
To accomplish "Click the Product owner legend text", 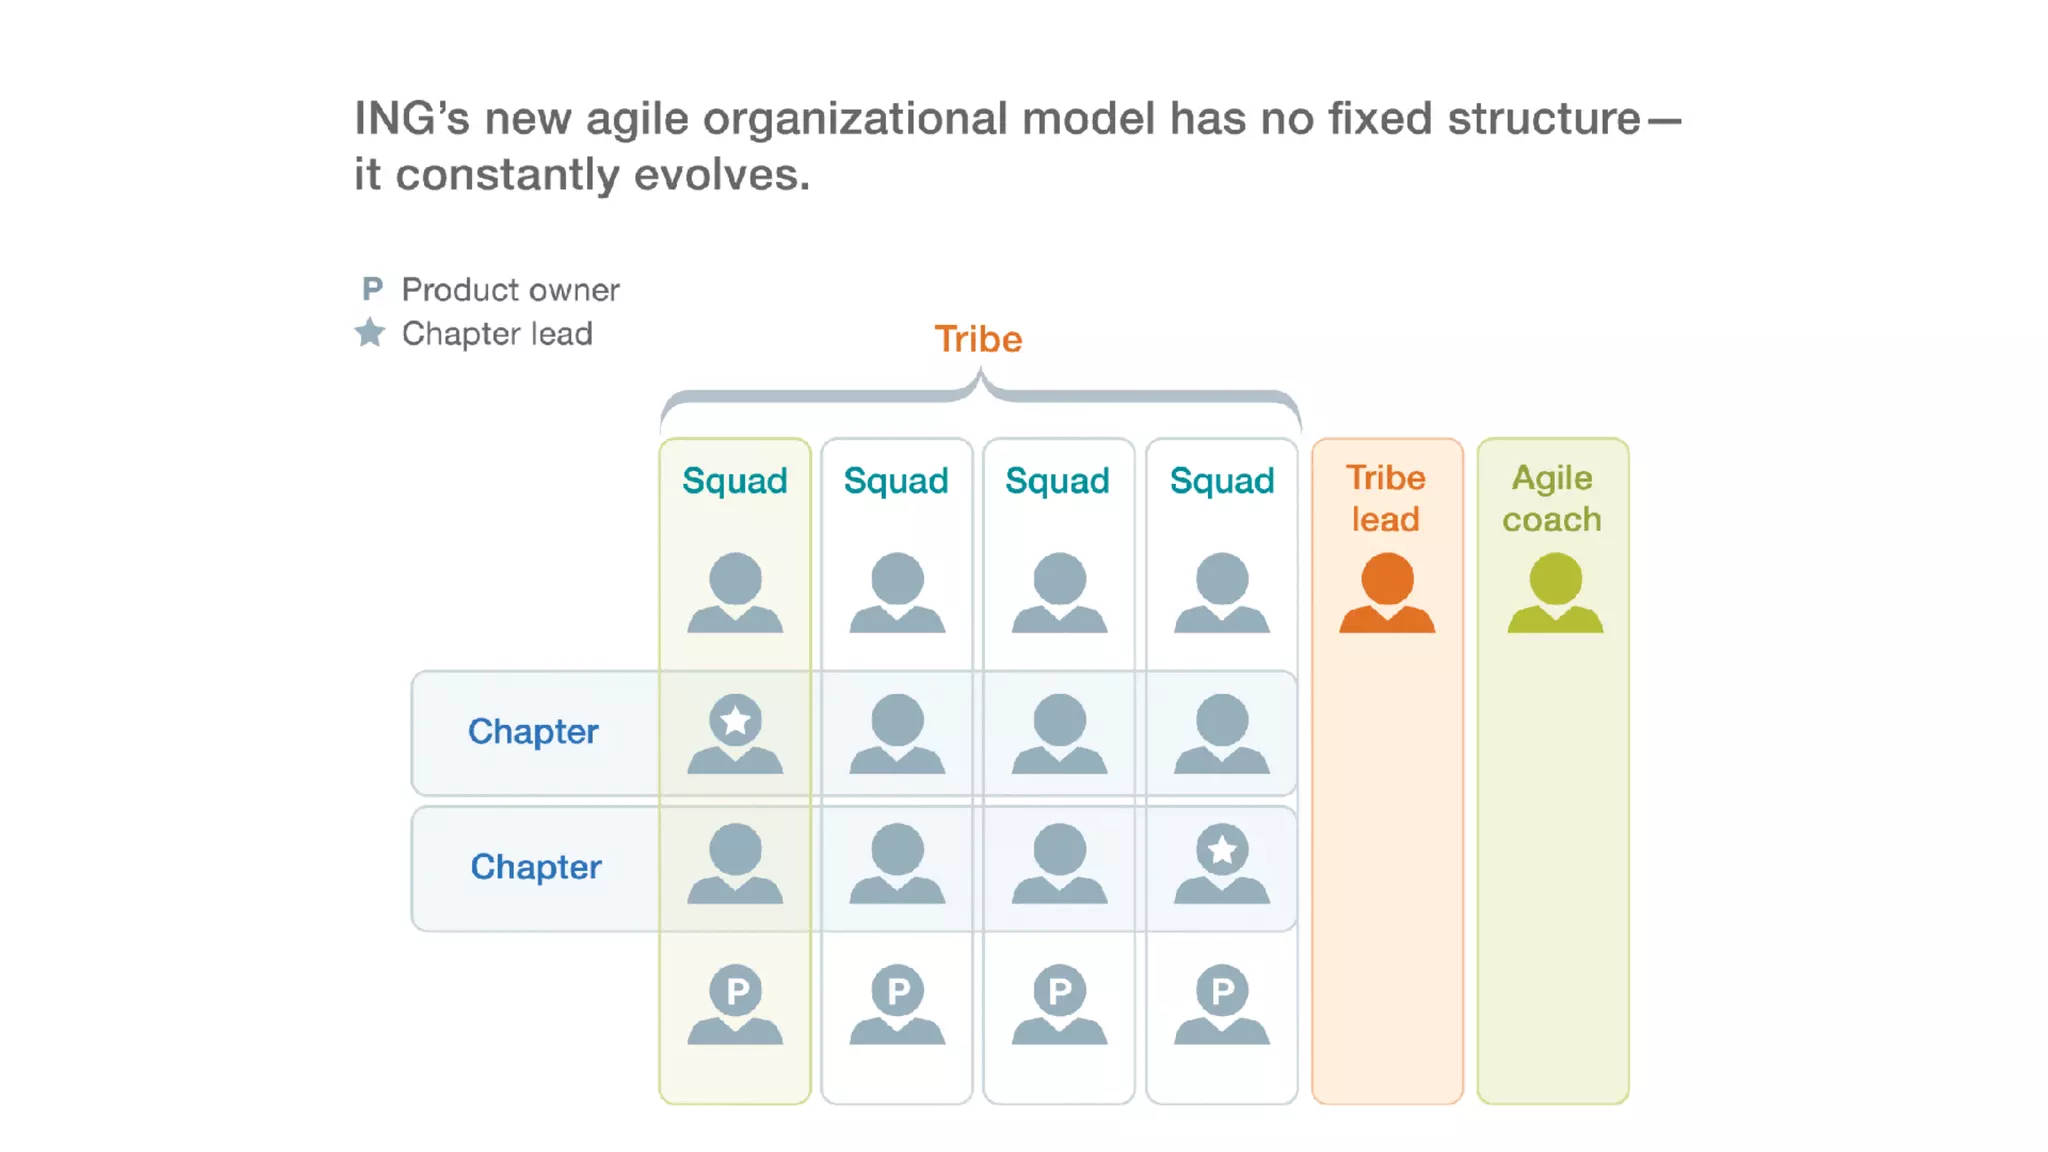I will pos(510,290).
